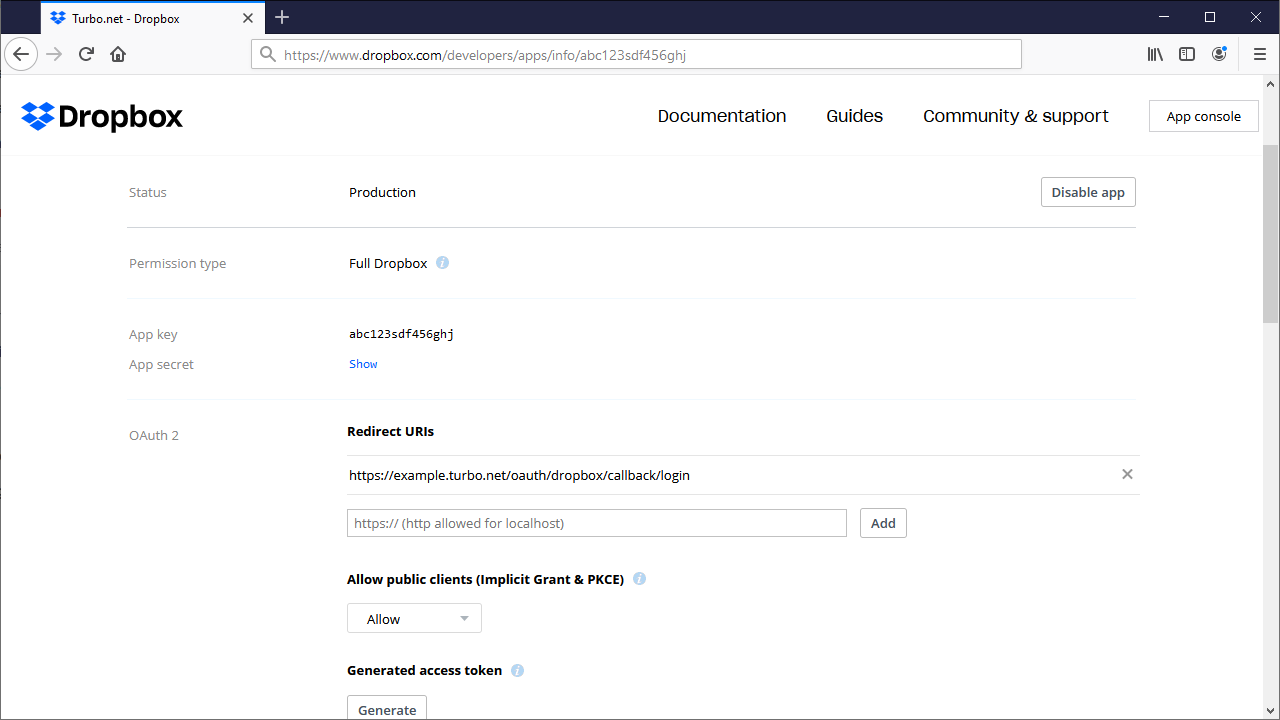The height and width of the screenshot is (720, 1280).
Task: Click the Generated access token info icon
Action: pyautogui.click(x=517, y=670)
